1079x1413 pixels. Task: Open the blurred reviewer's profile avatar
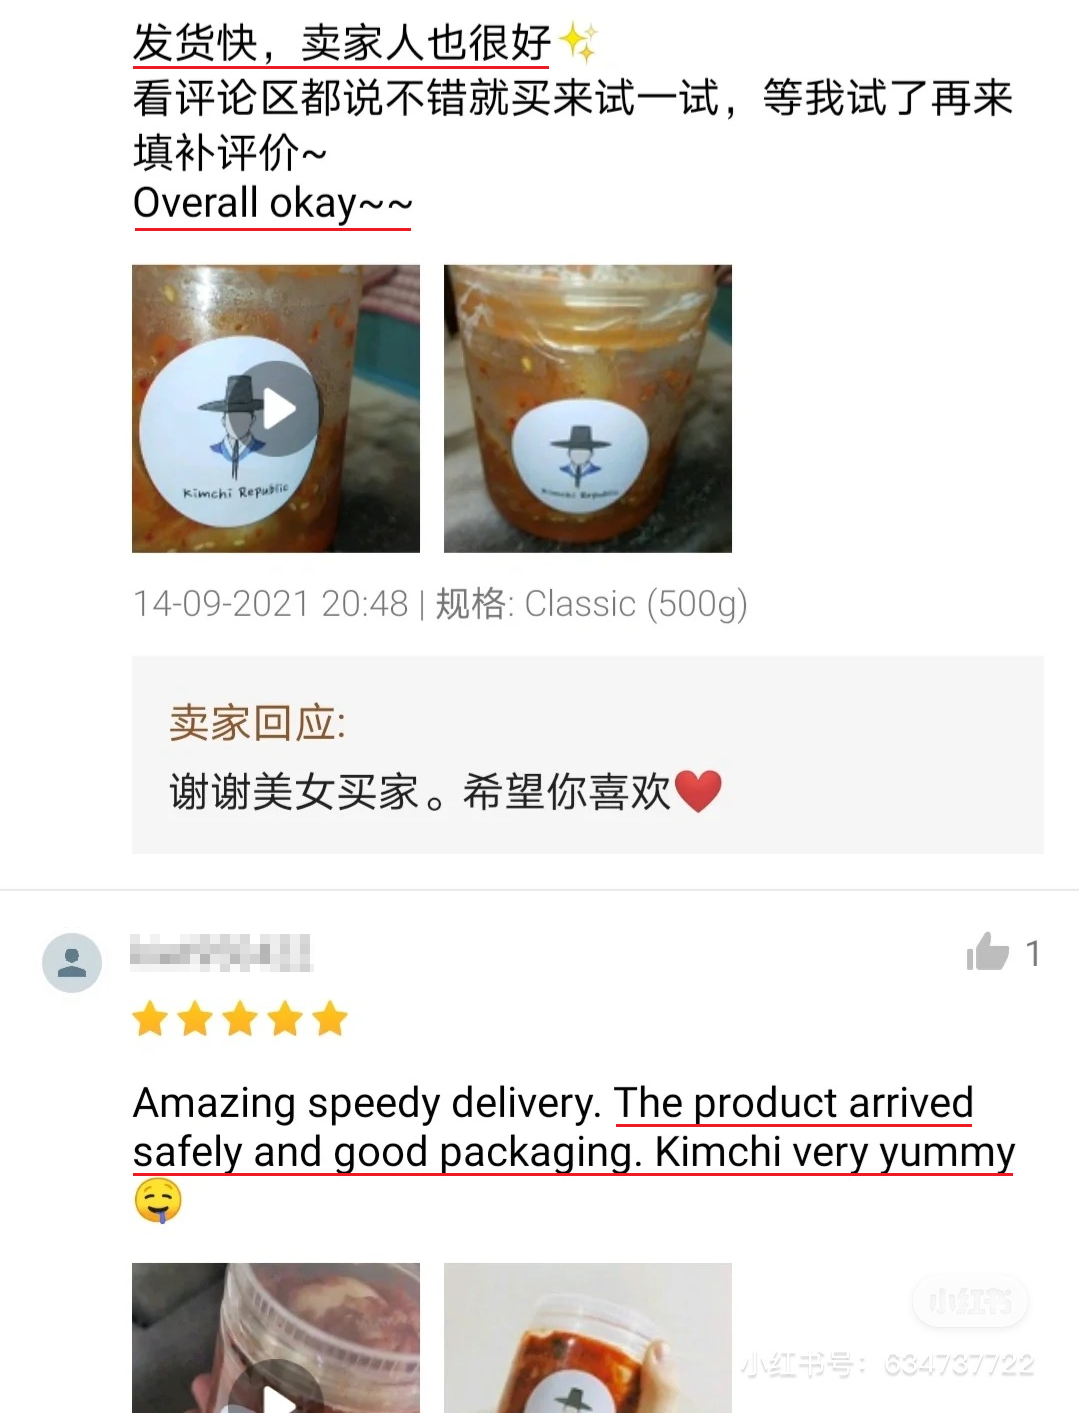72,963
